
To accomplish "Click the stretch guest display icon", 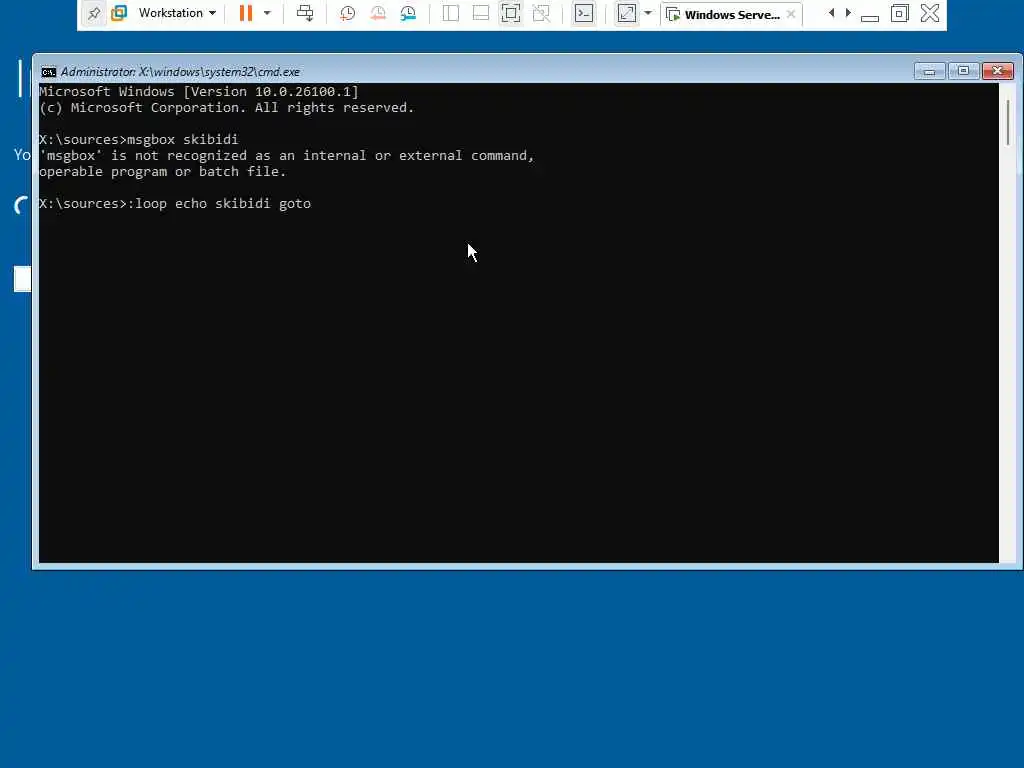I will click(626, 13).
